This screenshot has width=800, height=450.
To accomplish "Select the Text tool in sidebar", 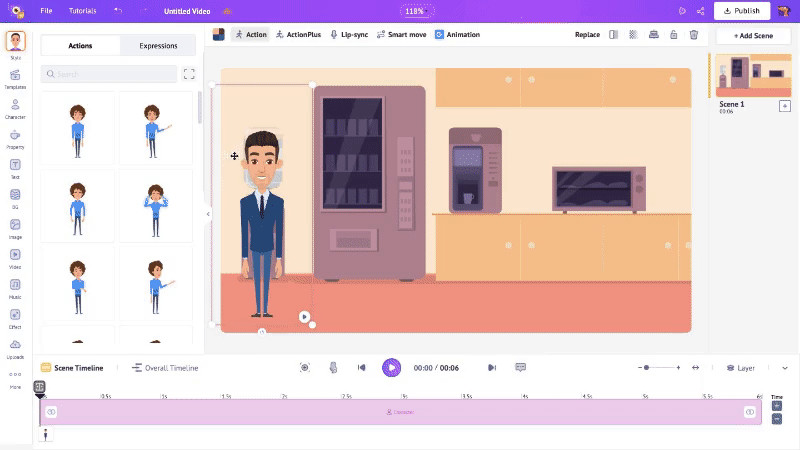I will pos(15,167).
